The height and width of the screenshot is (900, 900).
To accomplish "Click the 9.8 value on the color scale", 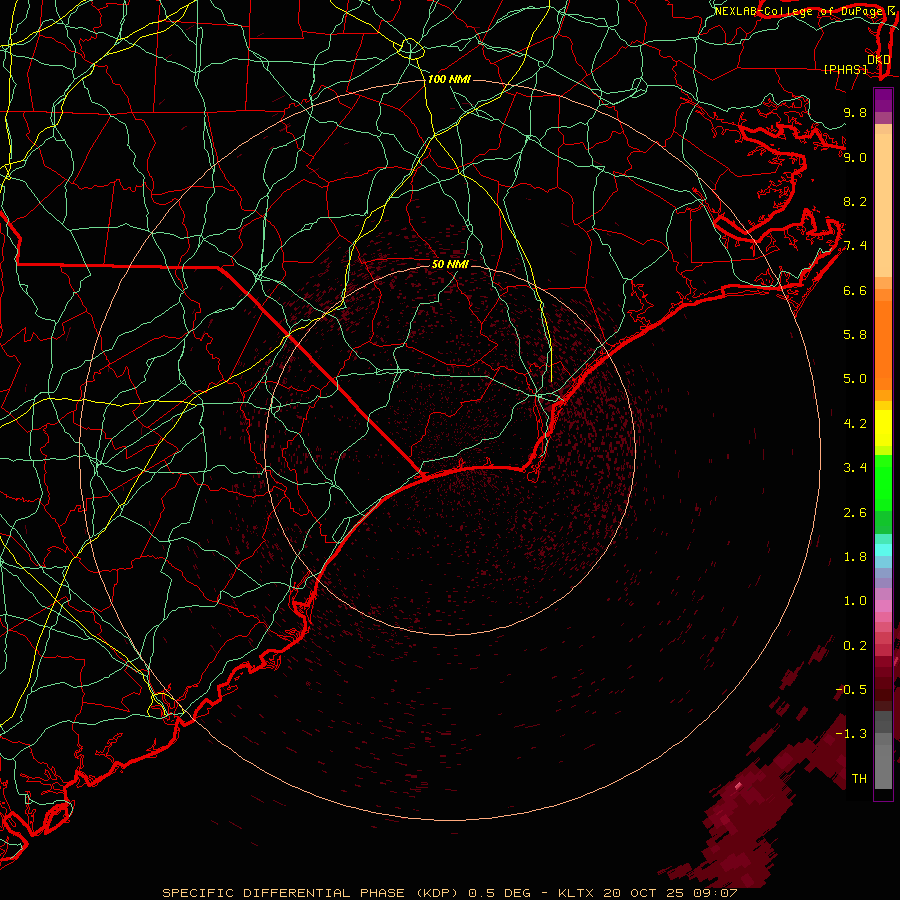I will (855, 112).
